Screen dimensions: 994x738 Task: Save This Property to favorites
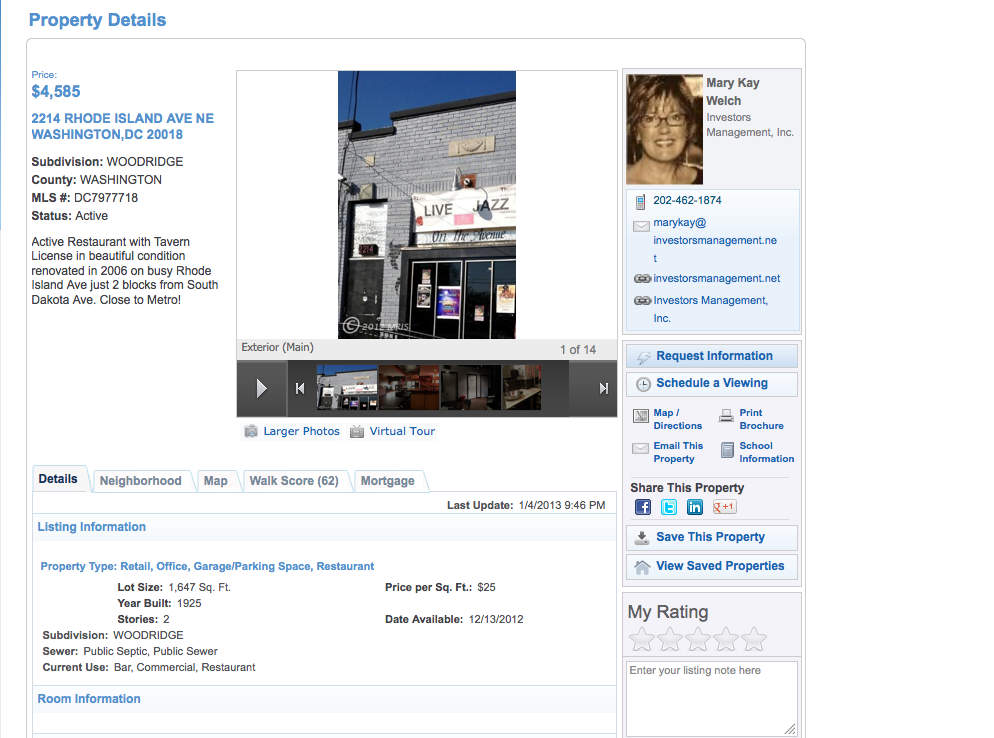[x=710, y=537]
